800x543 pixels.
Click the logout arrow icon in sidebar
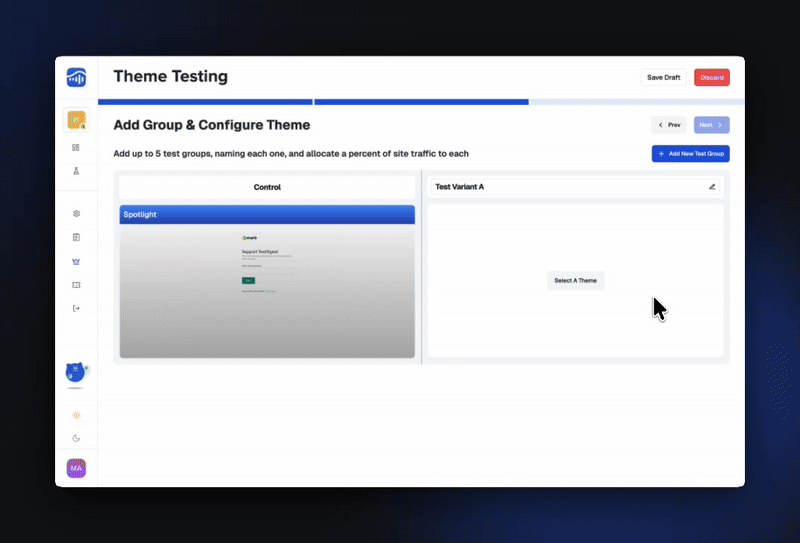coord(76,308)
